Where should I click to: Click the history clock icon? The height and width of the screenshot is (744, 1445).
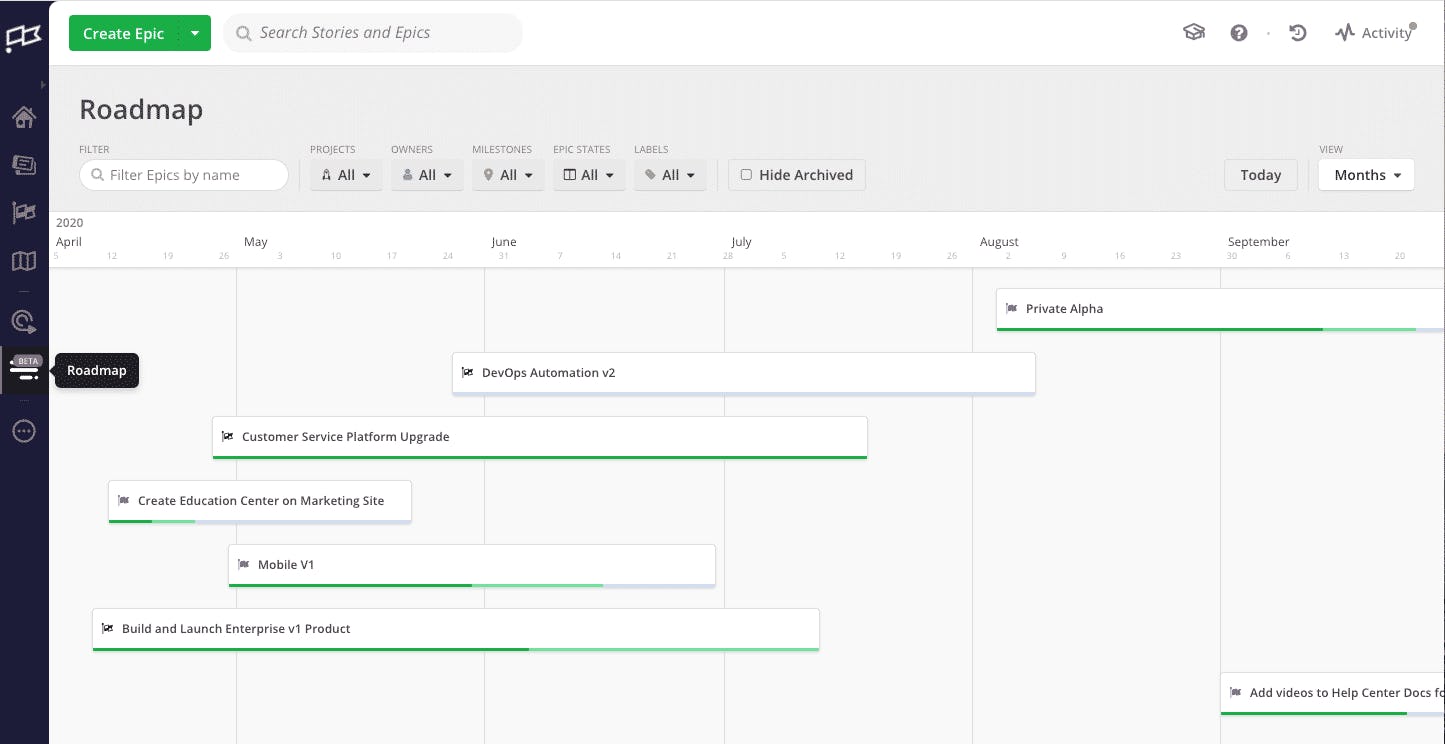(x=1298, y=33)
